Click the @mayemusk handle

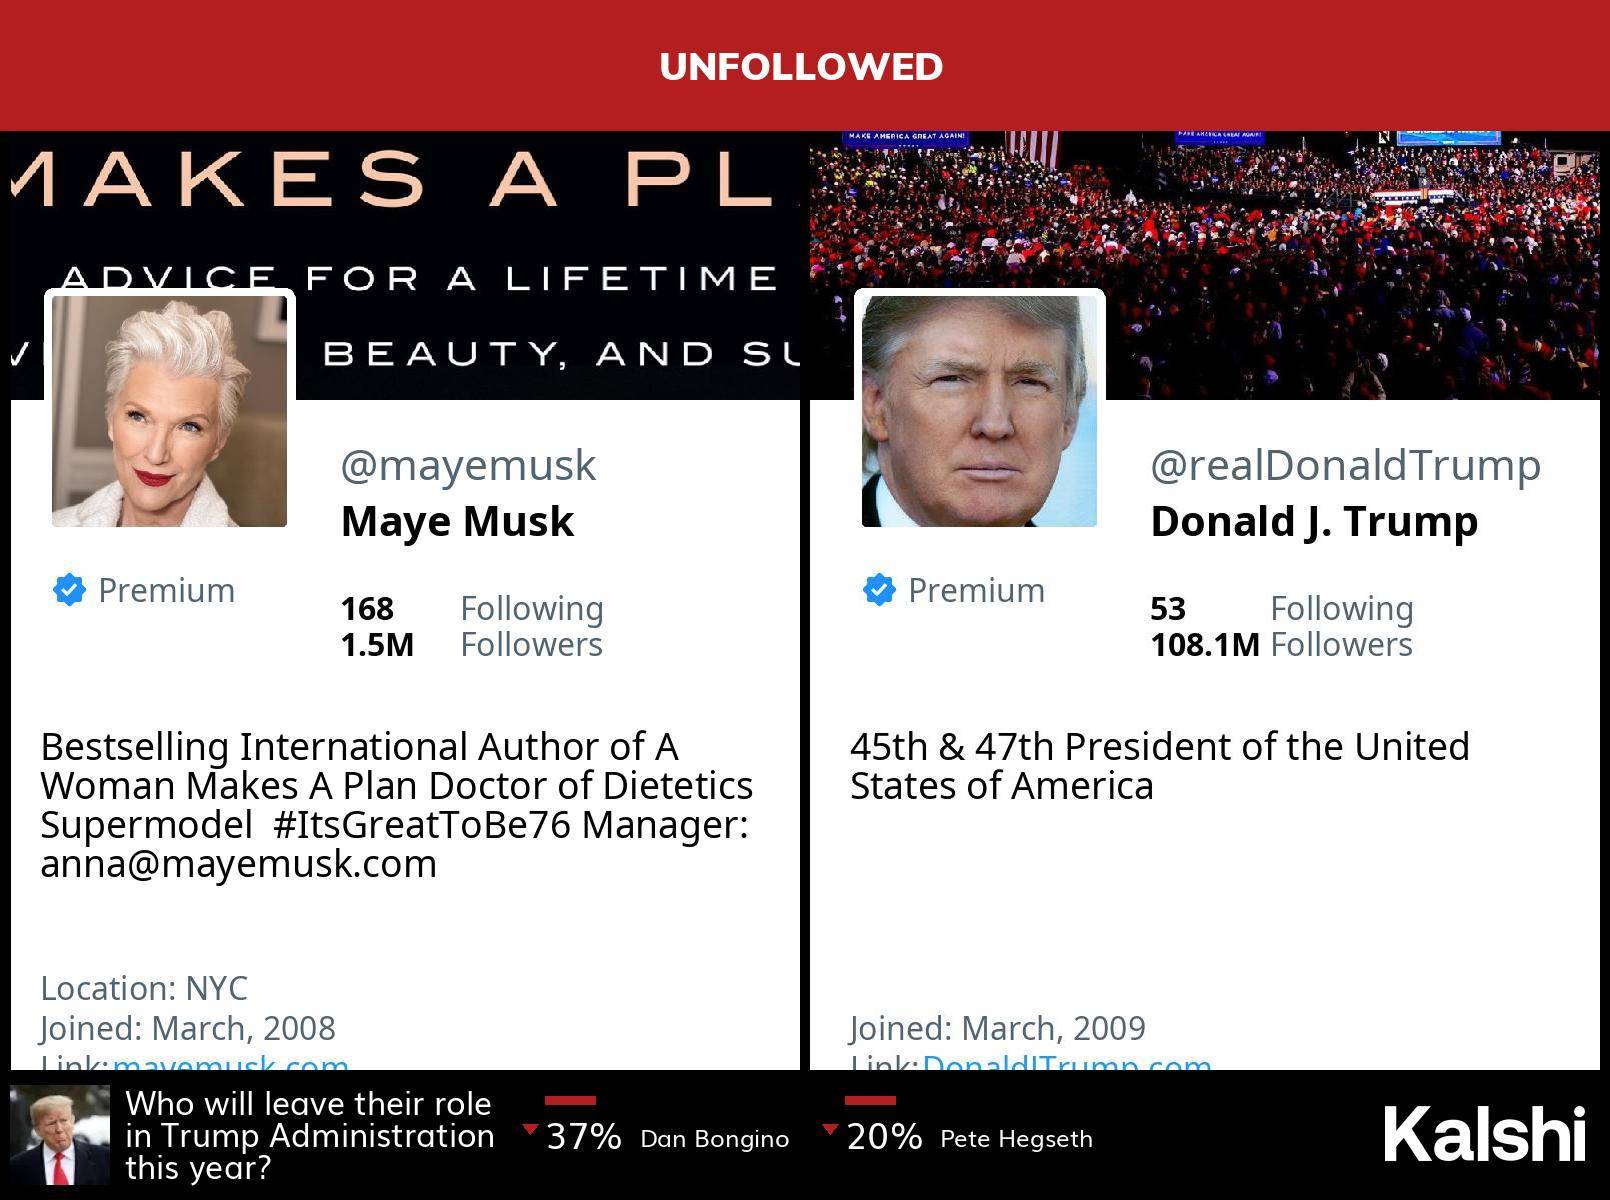coord(468,466)
